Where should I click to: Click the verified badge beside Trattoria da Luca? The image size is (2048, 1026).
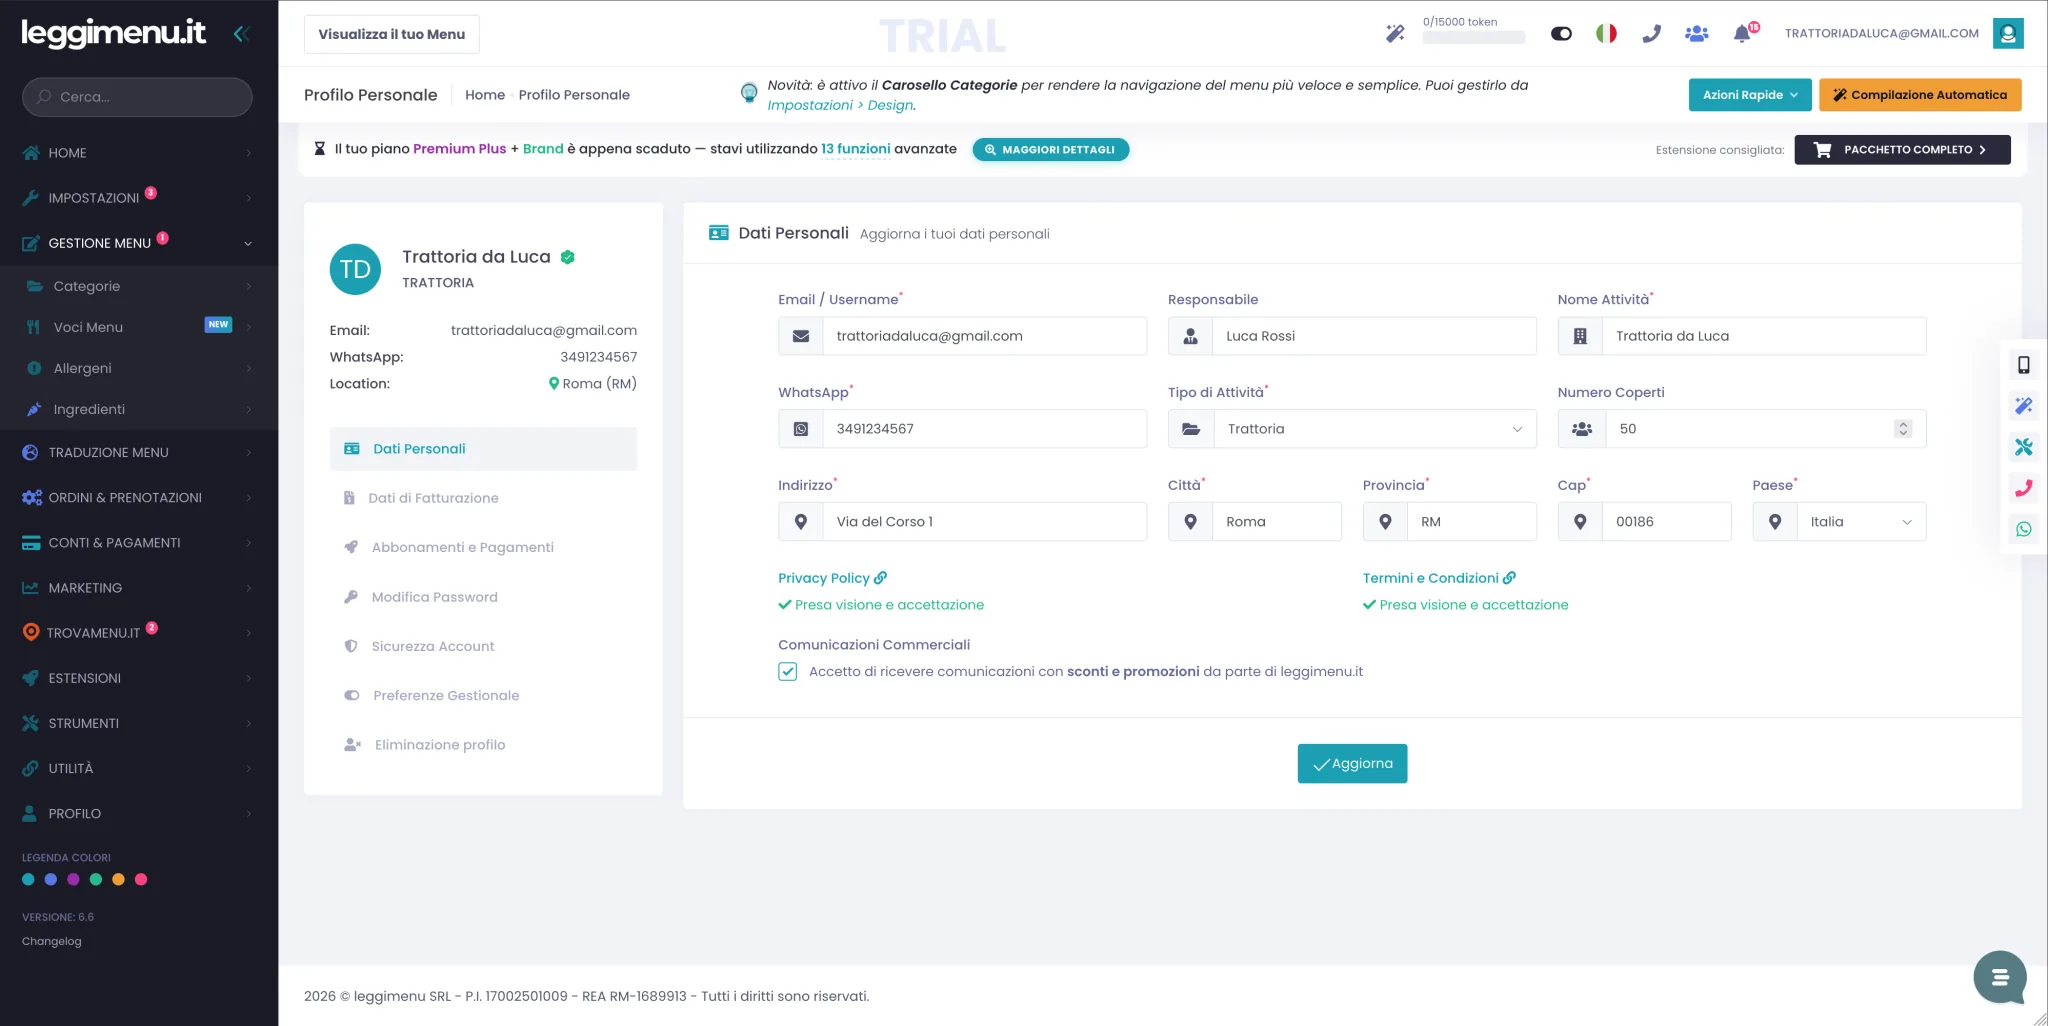(x=567, y=257)
